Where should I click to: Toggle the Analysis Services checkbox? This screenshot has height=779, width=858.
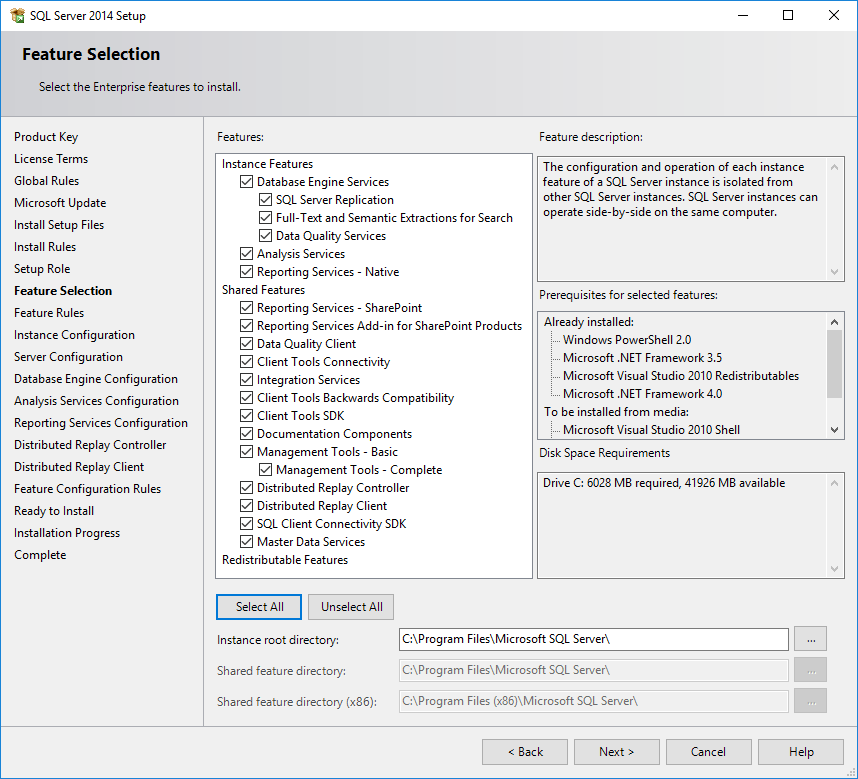coord(246,254)
